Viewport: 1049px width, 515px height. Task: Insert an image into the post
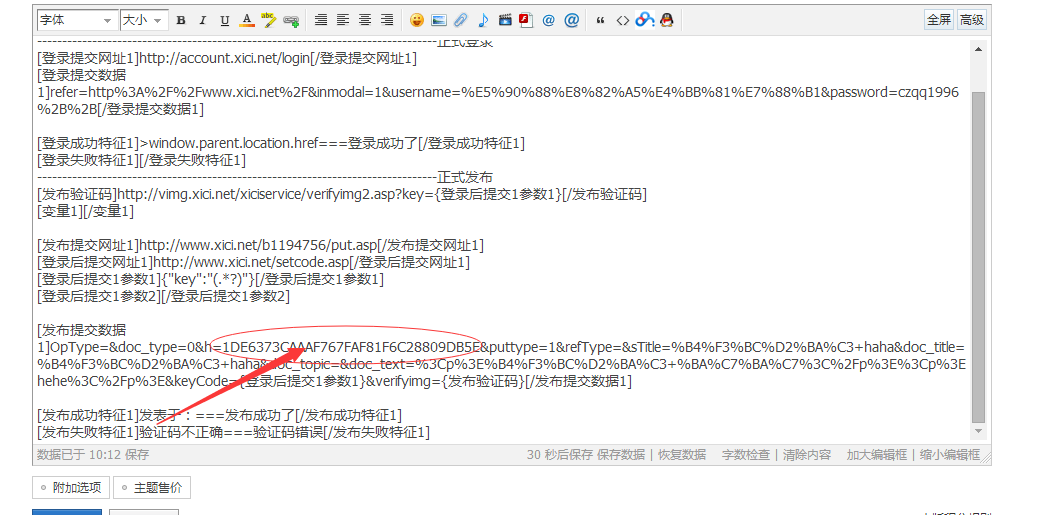pos(438,20)
